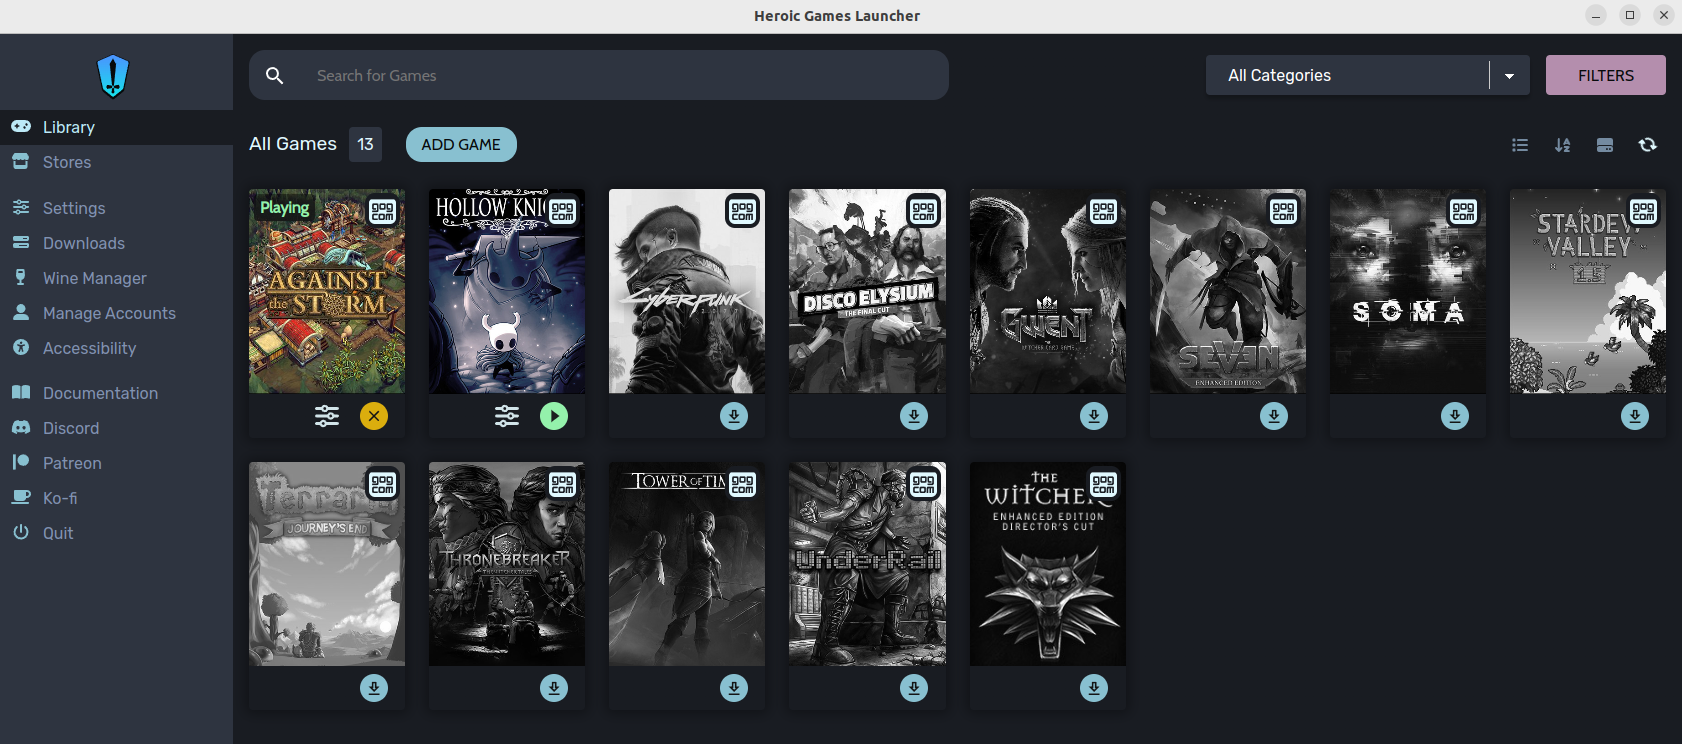This screenshot has height=744, width=1682.
Task: Click the ADD GAME button
Action: click(x=461, y=144)
